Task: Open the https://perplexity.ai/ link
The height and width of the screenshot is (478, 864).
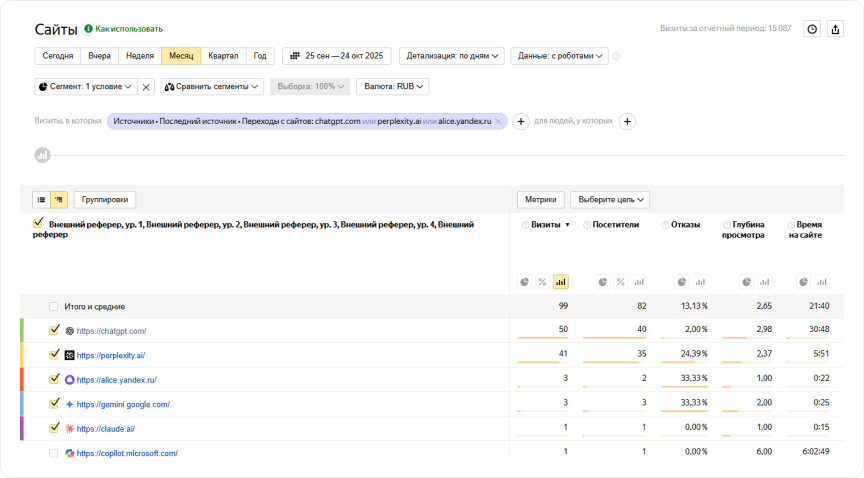Action: (x=111, y=355)
